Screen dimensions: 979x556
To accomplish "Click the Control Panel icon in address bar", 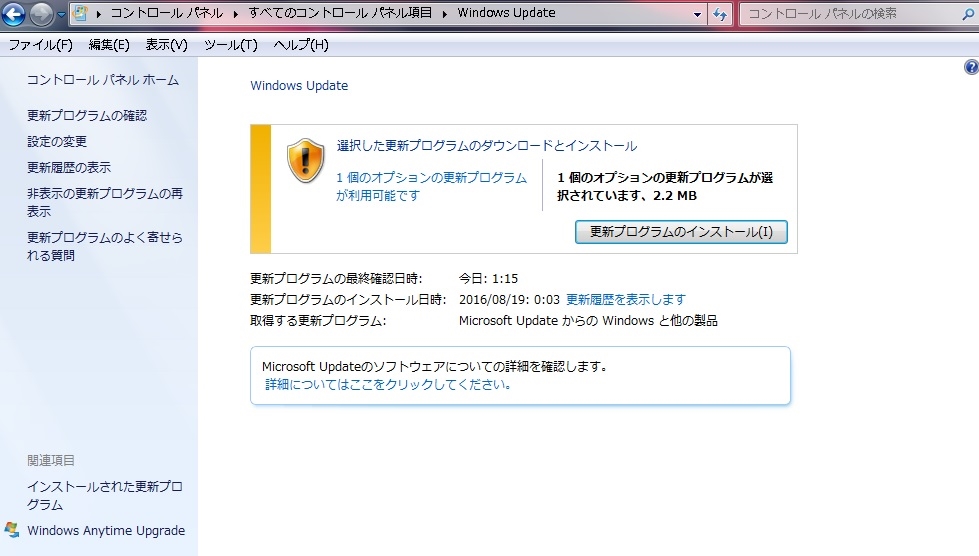I will coord(80,13).
